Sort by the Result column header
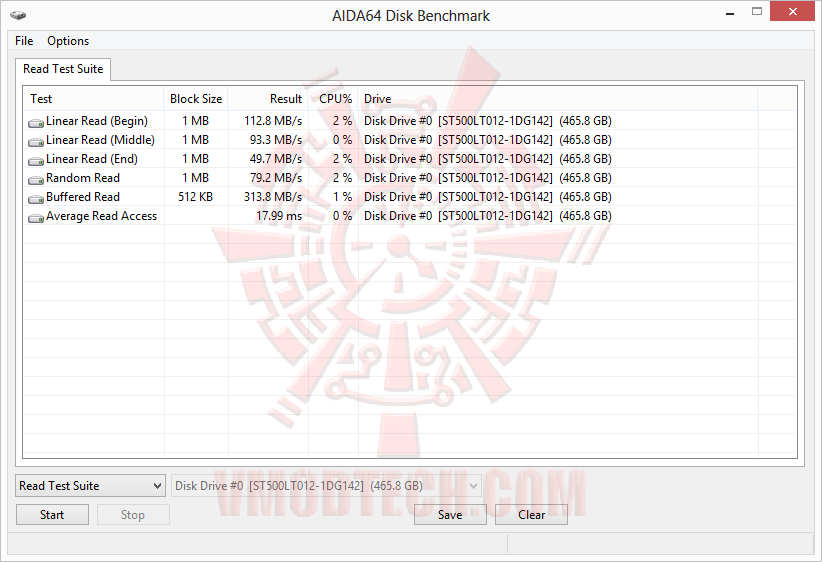 [x=268, y=99]
